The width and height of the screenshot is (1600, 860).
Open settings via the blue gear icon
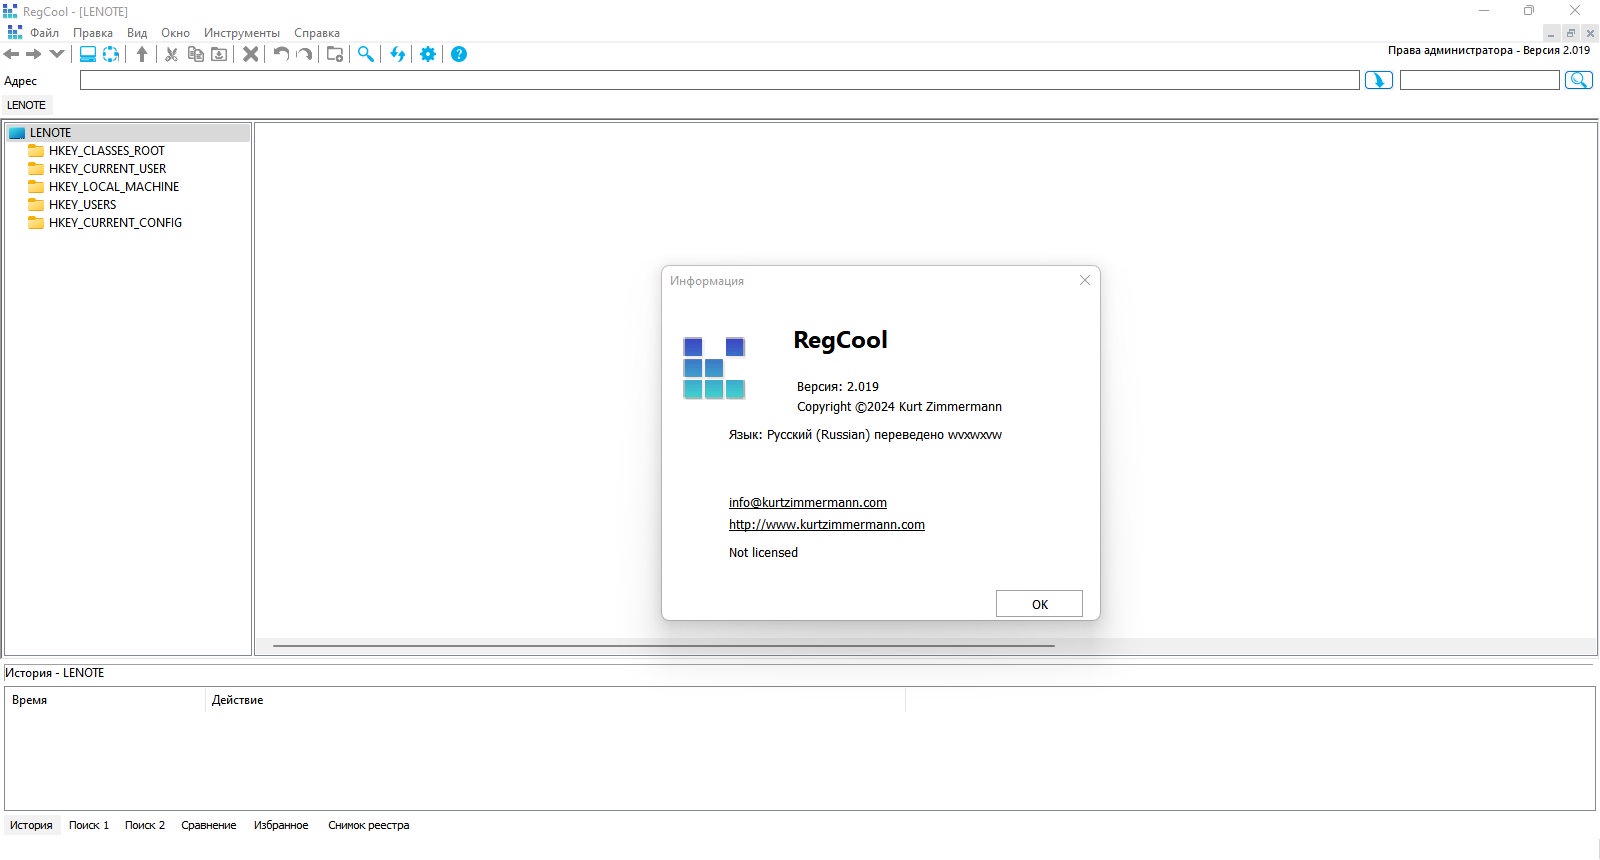[x=428, y=54]
